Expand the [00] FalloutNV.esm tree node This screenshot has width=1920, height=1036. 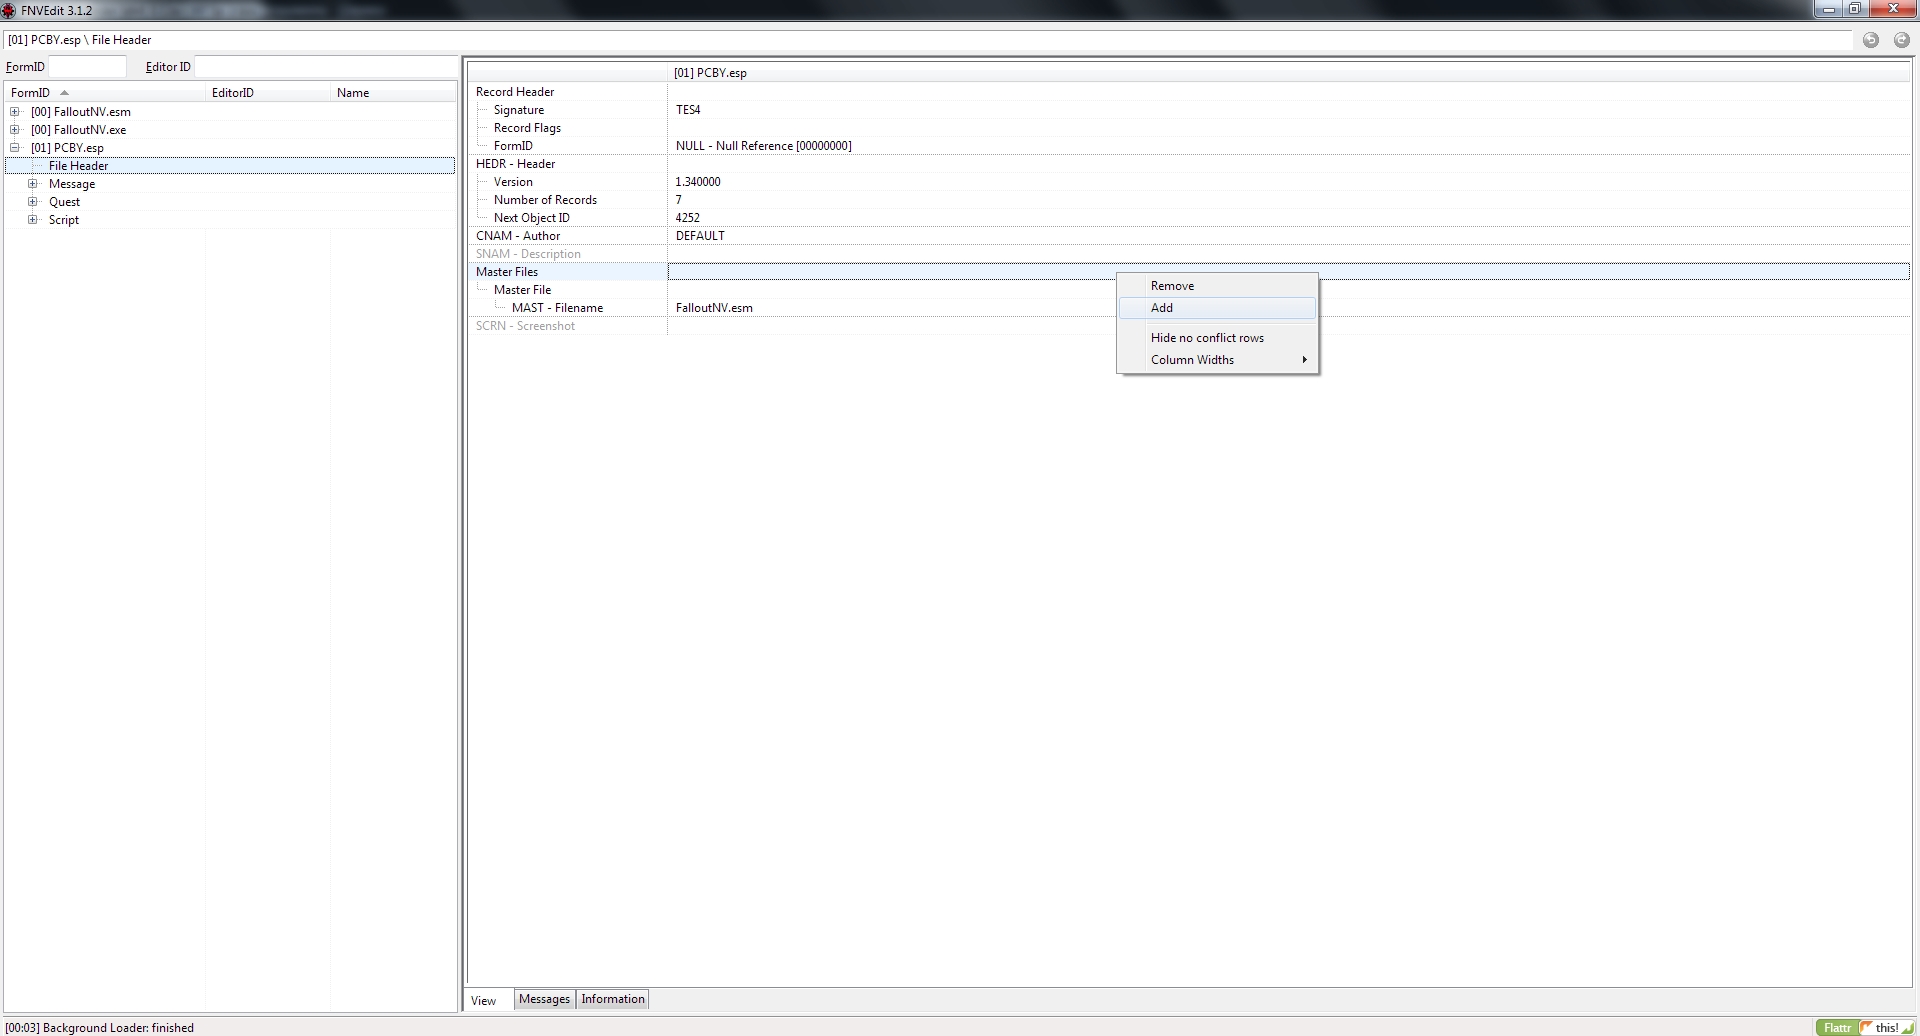coord(15,112)
